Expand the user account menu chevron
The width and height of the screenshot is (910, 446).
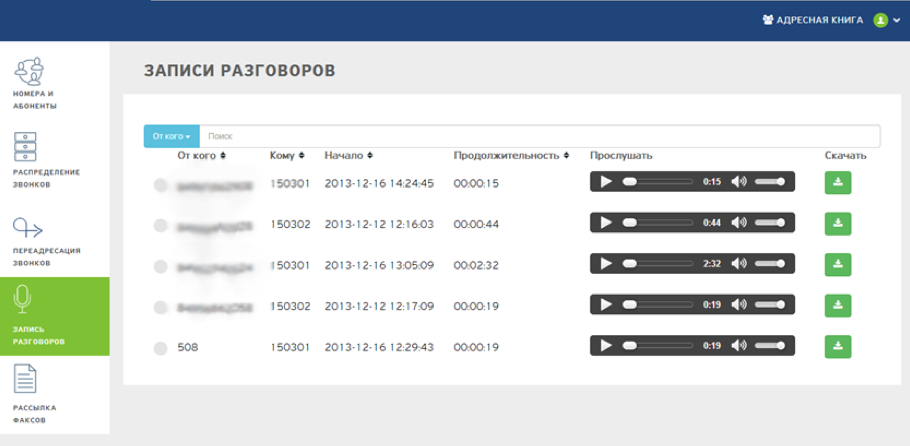click(897, 20)
